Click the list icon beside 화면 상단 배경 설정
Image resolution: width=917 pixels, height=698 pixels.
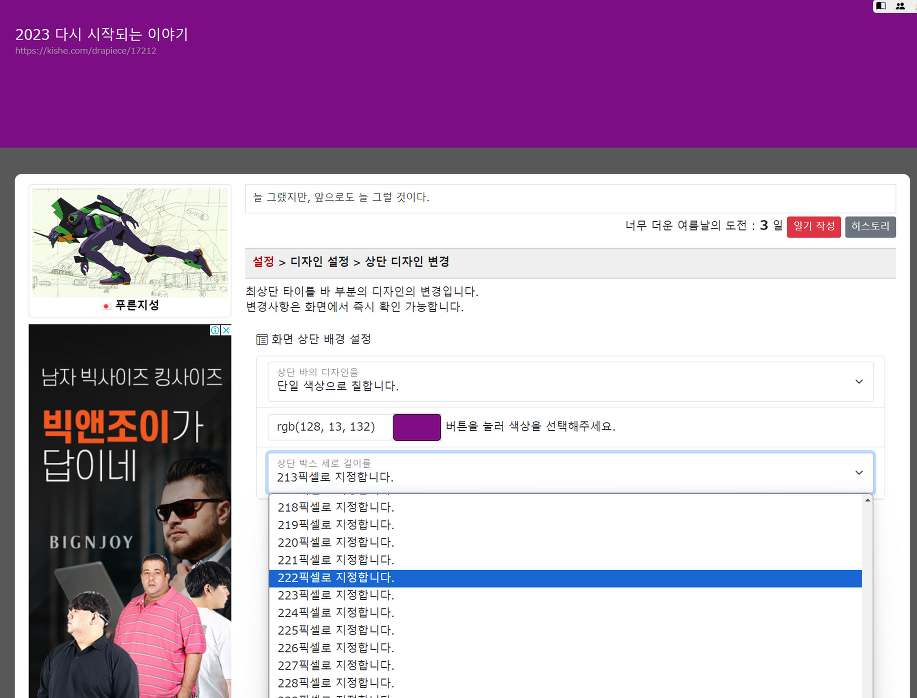coord(262,340)
